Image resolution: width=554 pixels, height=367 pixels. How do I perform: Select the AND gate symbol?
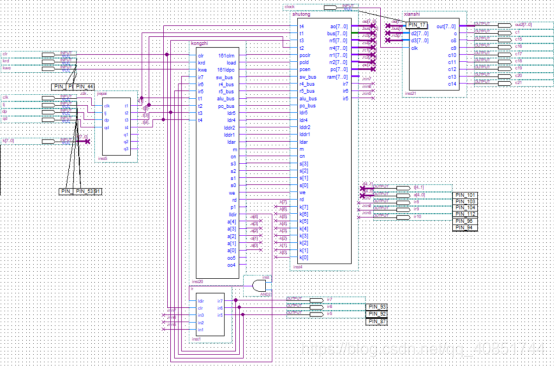(x=259, y=285)
